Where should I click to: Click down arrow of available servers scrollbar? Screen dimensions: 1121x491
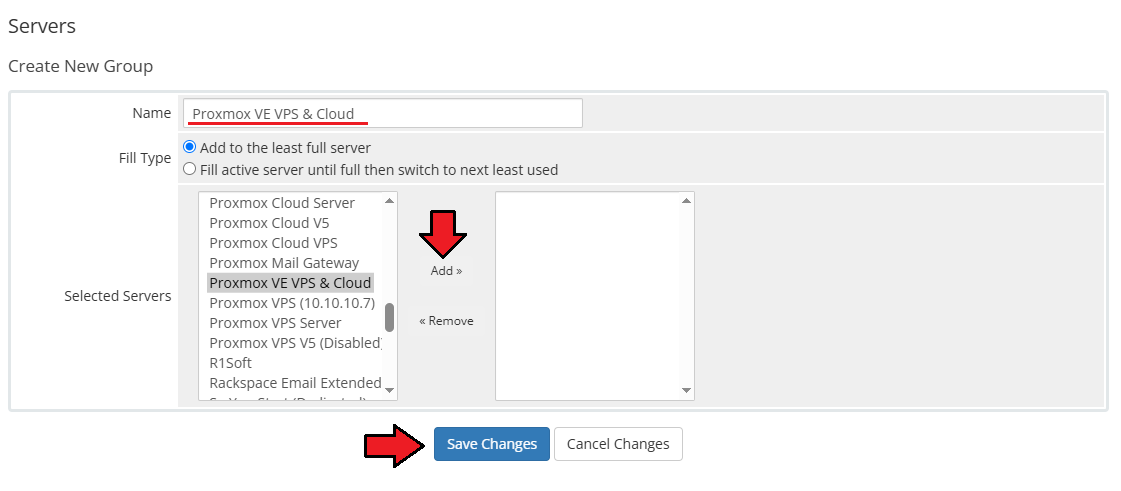390,390
